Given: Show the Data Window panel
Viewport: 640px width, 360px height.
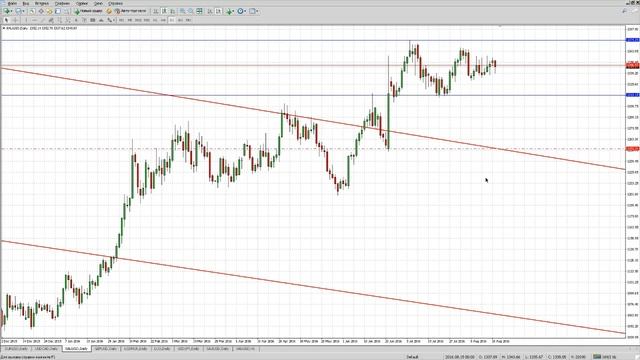Looking at the screenshot, I should tap(41, 11).
